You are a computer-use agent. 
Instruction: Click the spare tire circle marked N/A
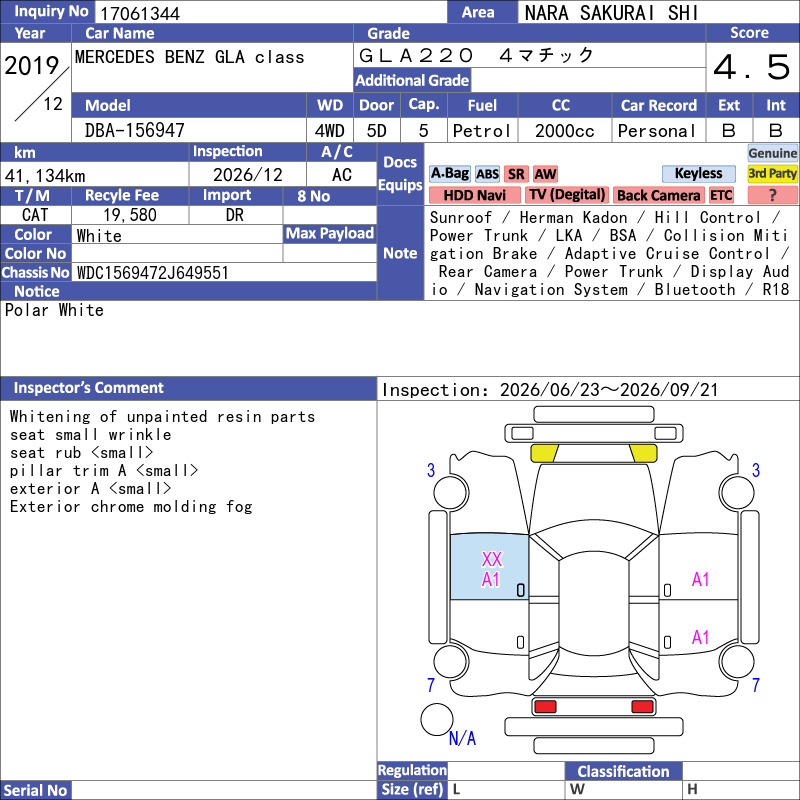(x=437, y=719)
